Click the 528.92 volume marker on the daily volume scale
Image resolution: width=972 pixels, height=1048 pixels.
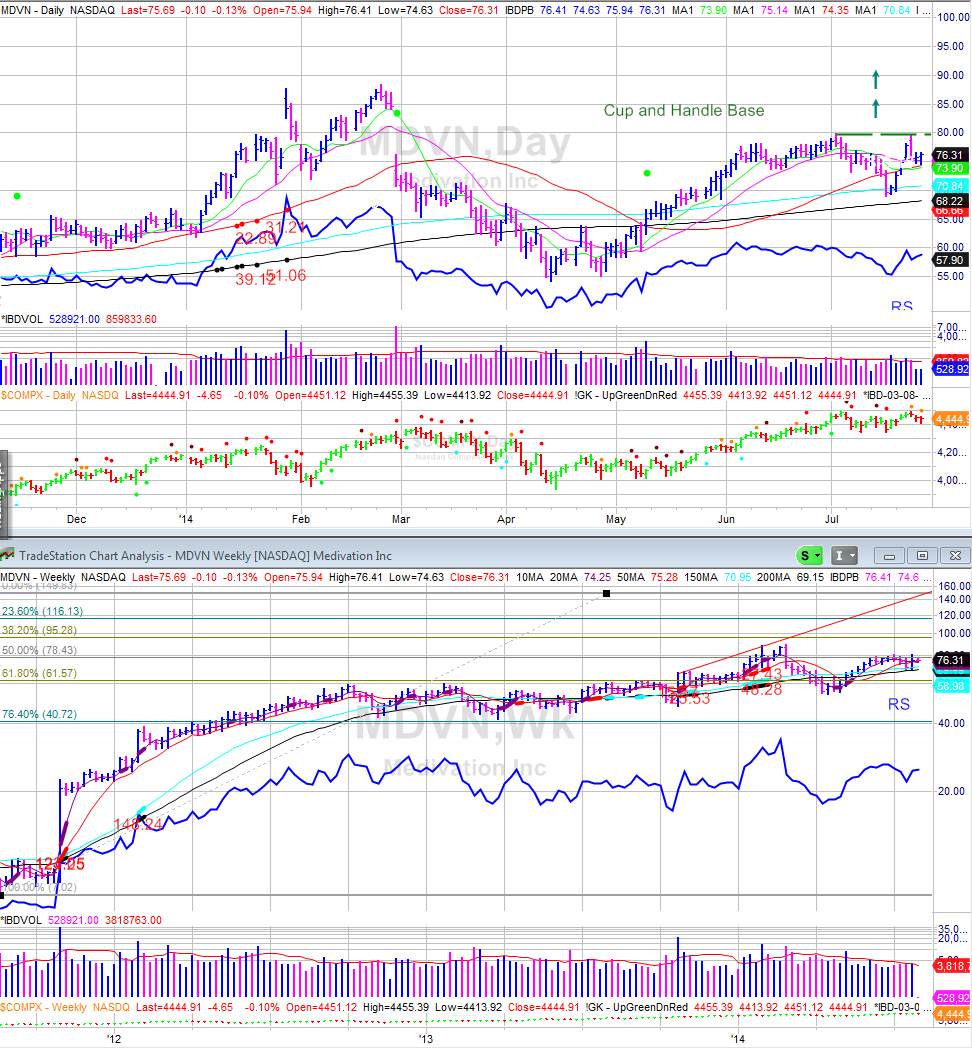(x=952, y=369)
